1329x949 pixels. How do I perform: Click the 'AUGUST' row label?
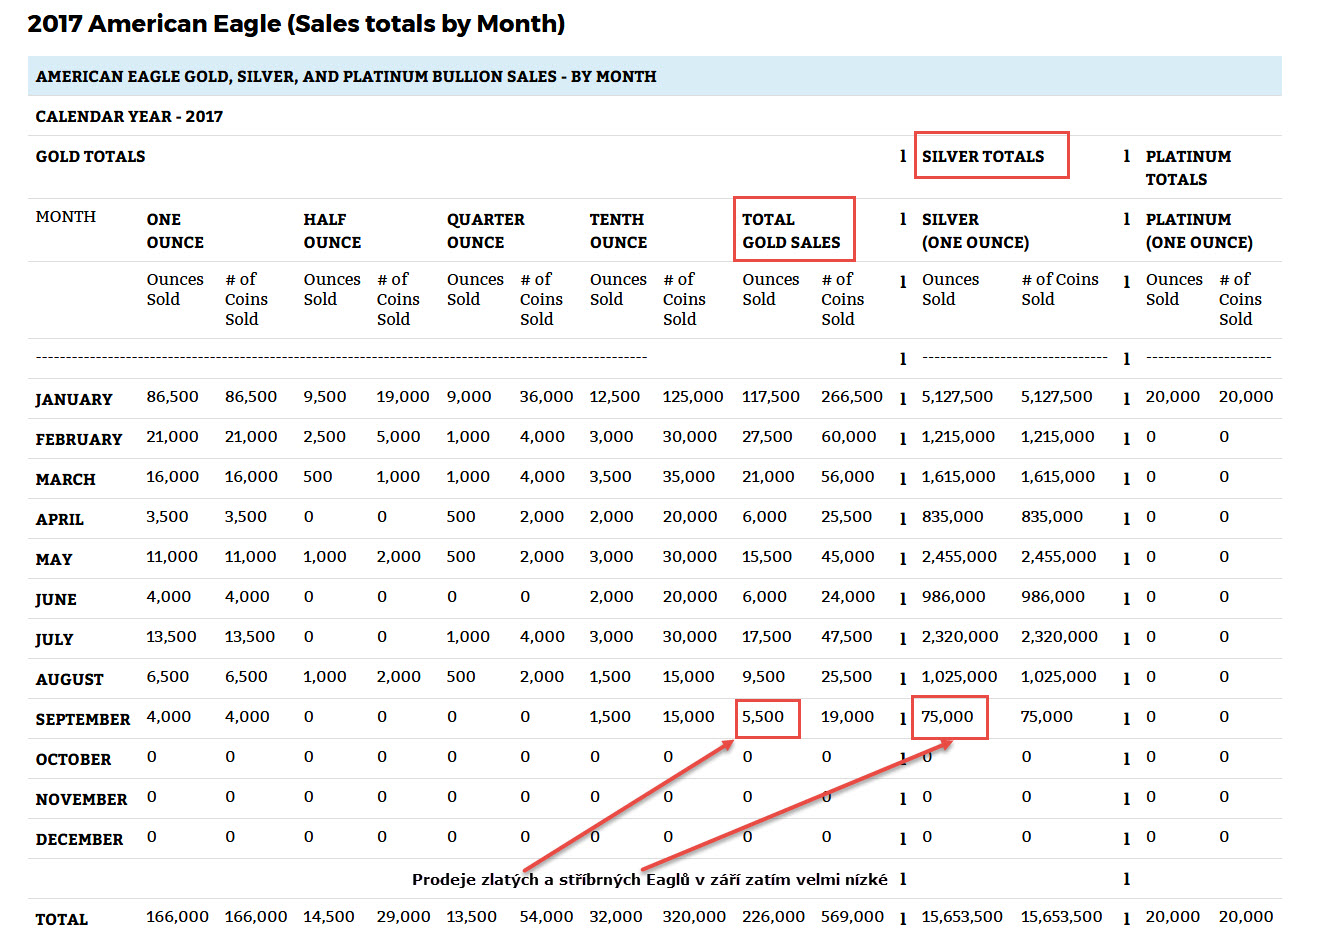tap(69, 679)
